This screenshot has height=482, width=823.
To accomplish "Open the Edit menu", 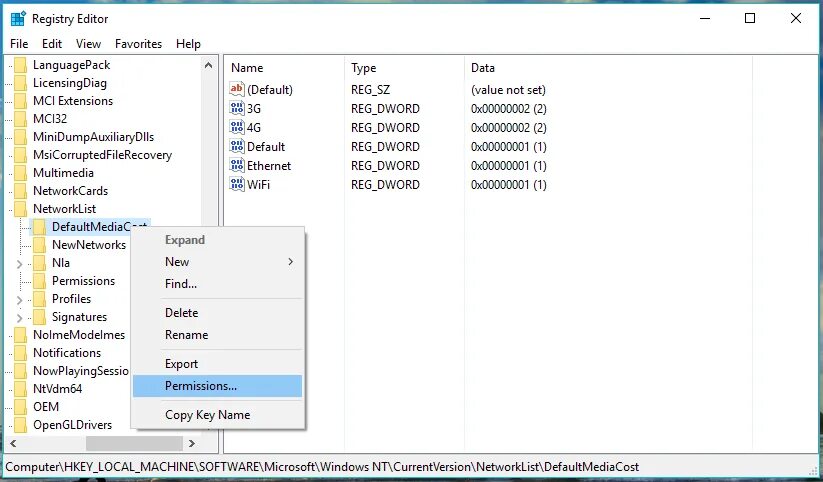I will coord(52,44).
